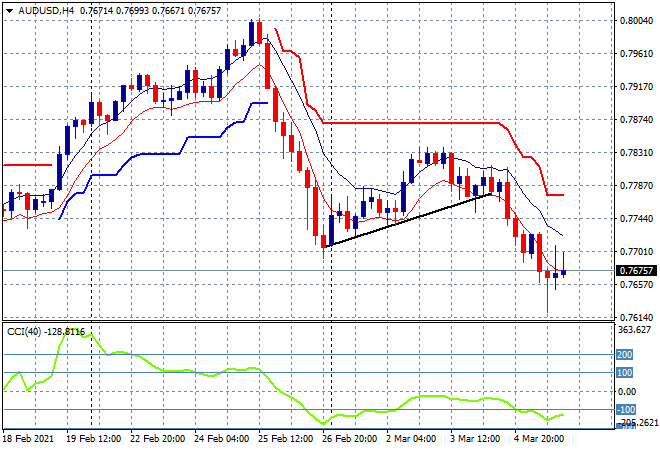Viewport: 660px width, 450px height.
Task: Click the 0.76570 price axis label
Action: point(636,285)
